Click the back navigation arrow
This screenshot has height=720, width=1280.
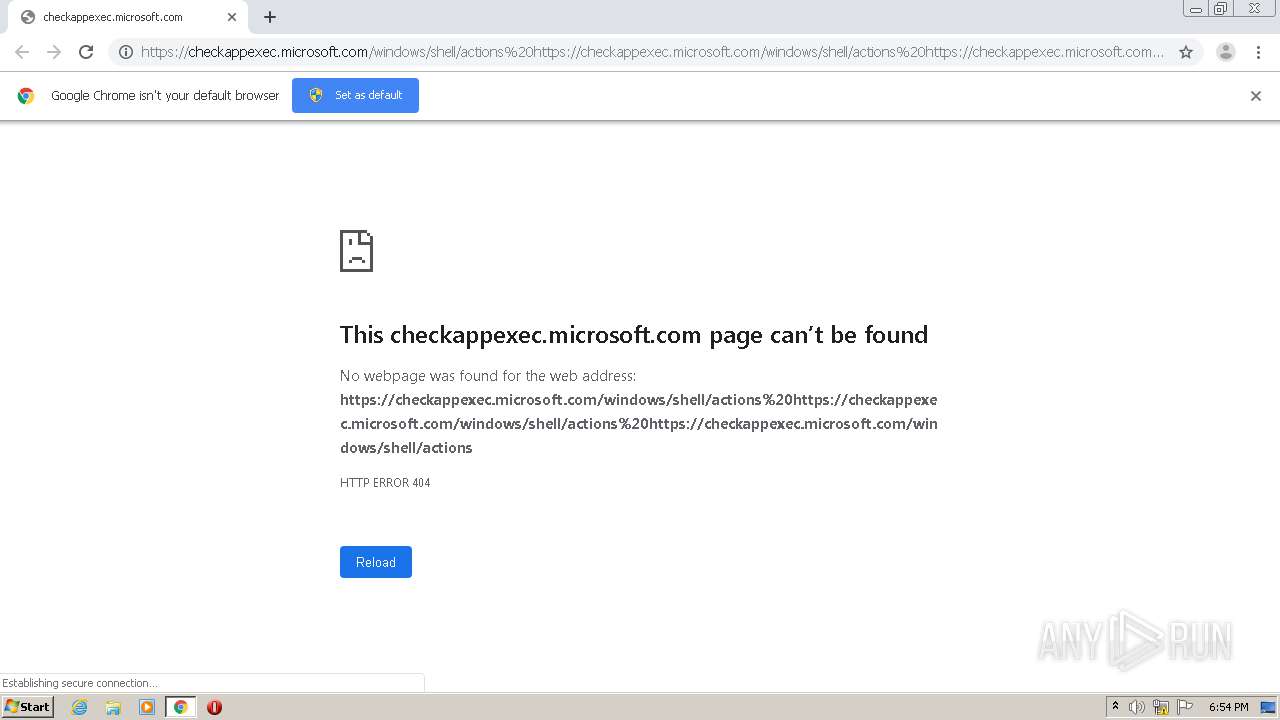(x=22, y=52)
